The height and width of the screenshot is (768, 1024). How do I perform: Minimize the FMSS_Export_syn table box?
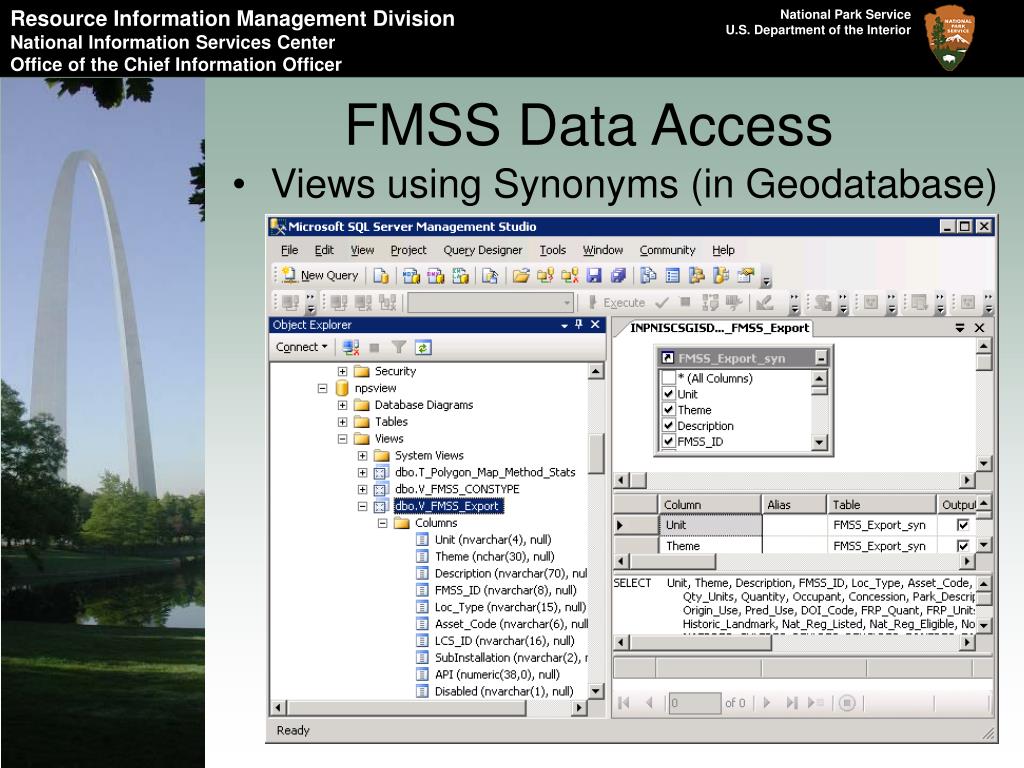pyautogui.click(x=821, y=358)
